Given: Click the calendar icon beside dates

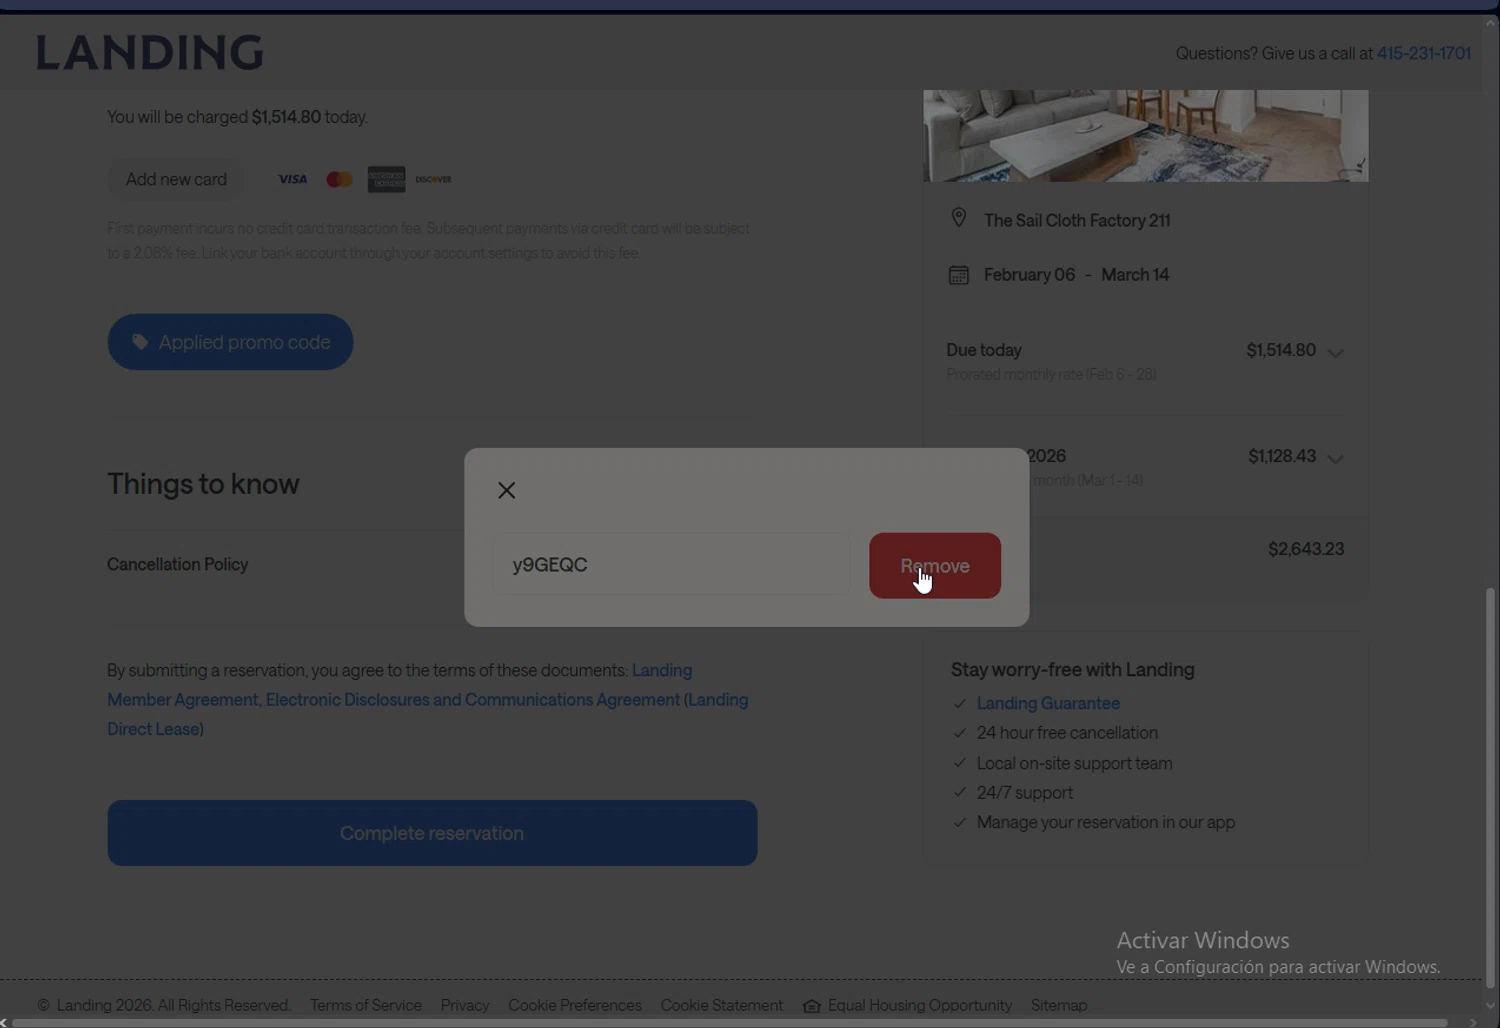Looking at the screenshot, I should [958, 275].
